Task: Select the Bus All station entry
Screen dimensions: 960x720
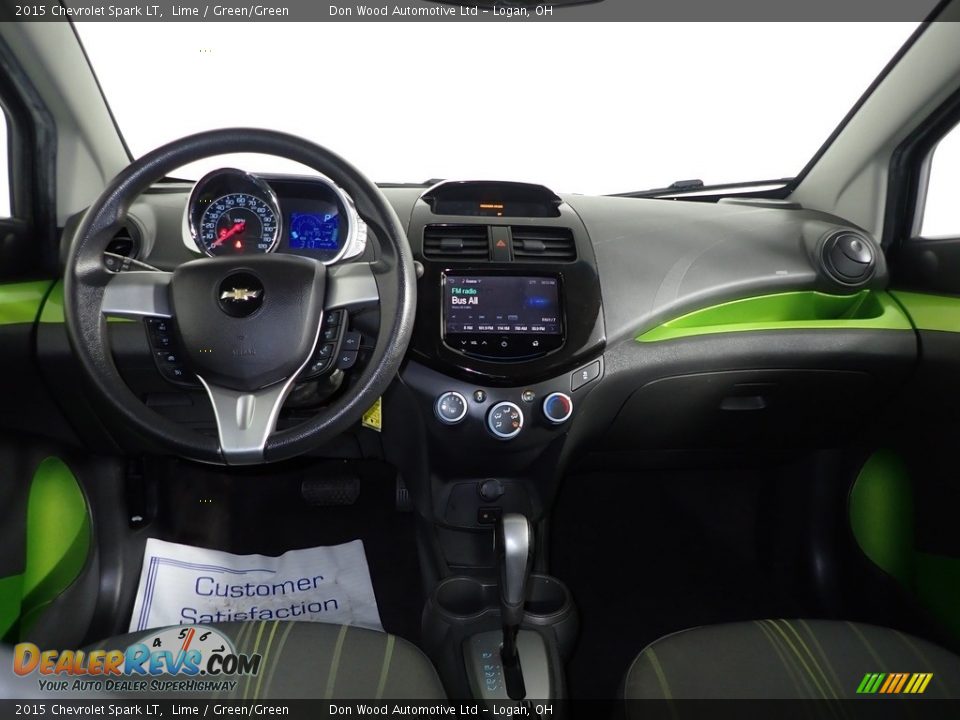Action: tap(465, 301)
